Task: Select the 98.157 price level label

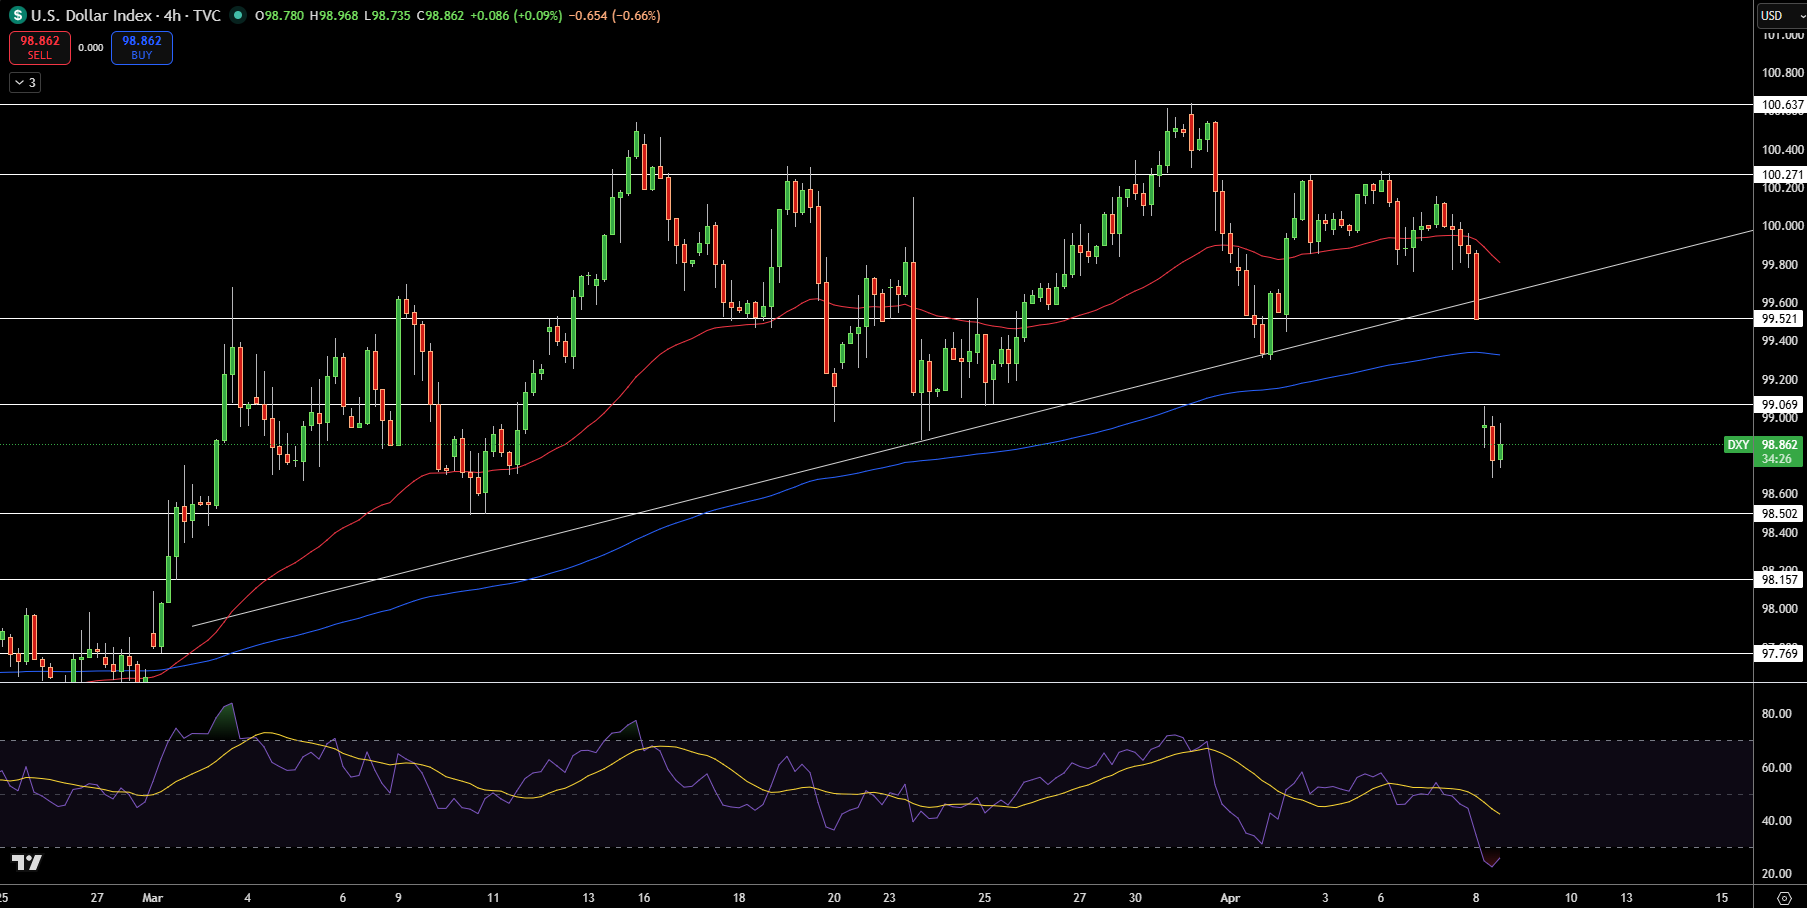Action: tap(1780, 579)
